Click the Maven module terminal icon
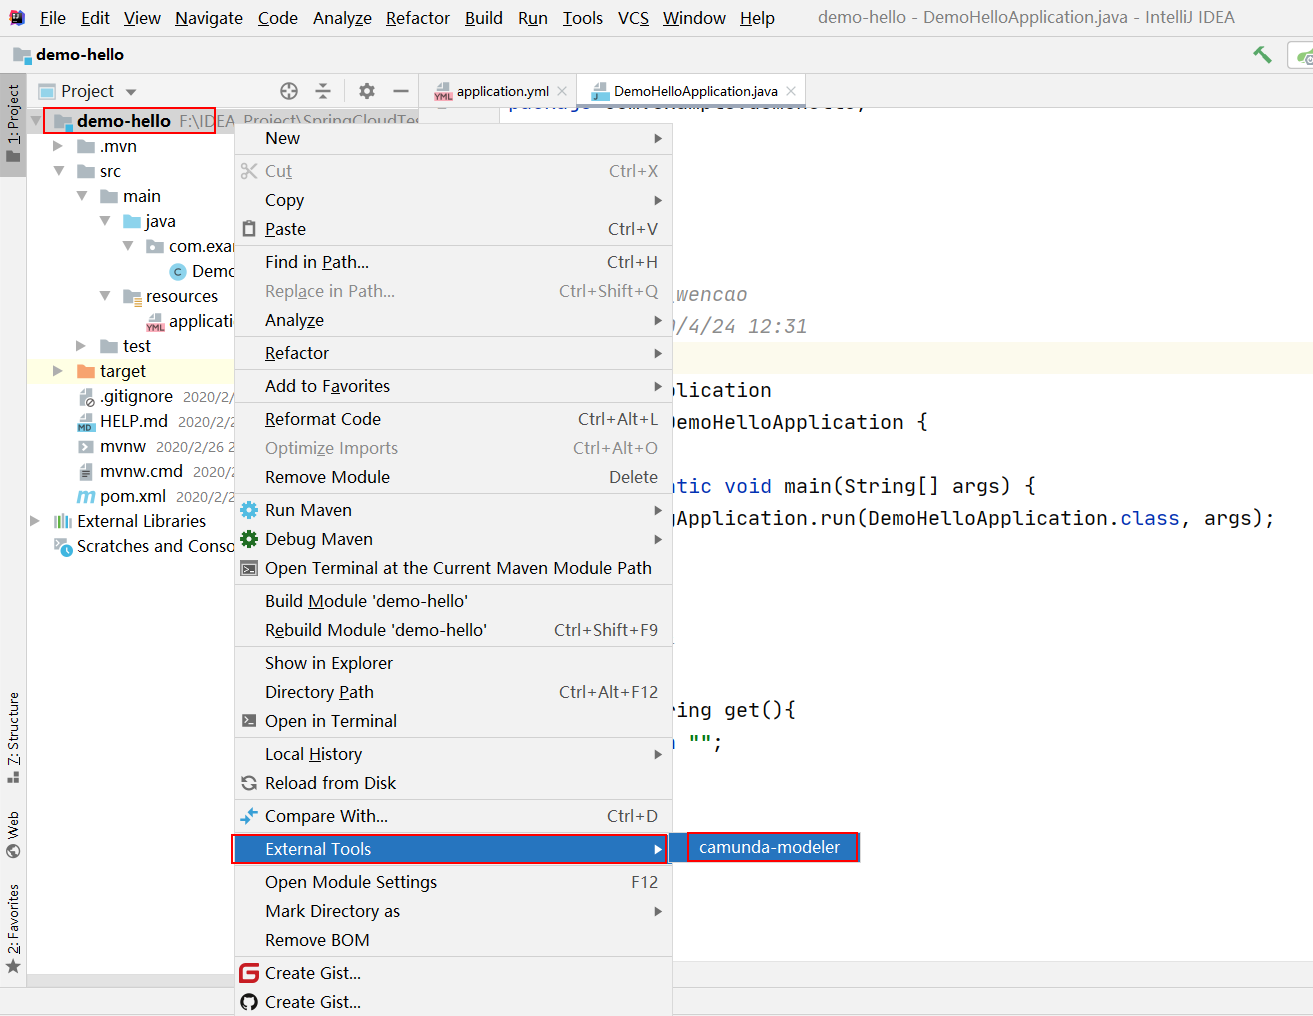Viewport: 1313px width, 1016px height. point(249,568)
